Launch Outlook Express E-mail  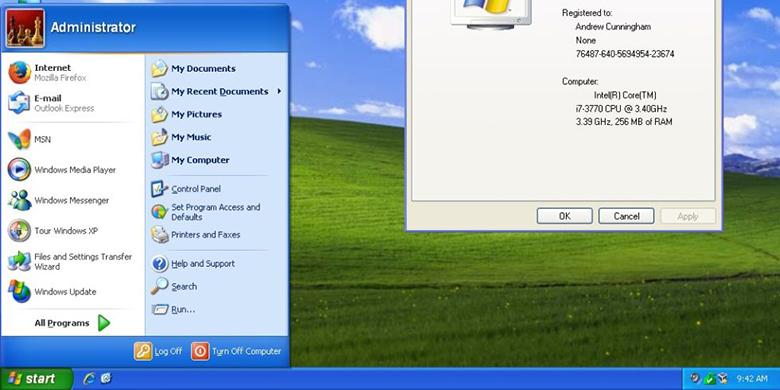point(73,103)
